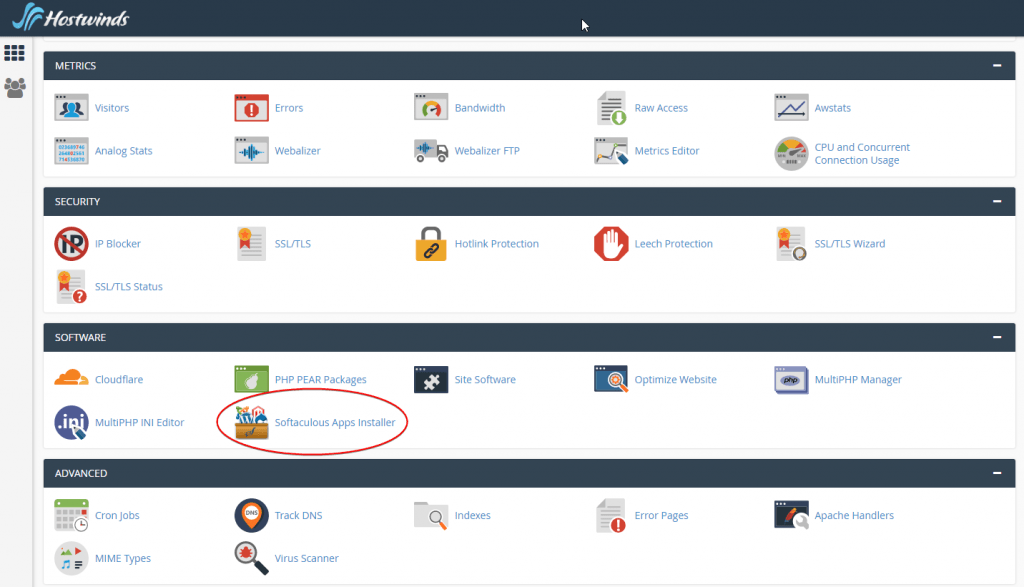This screenshot has height=587, width=1024.
Task: Click the Hostwinds logo
Action: 70,17
